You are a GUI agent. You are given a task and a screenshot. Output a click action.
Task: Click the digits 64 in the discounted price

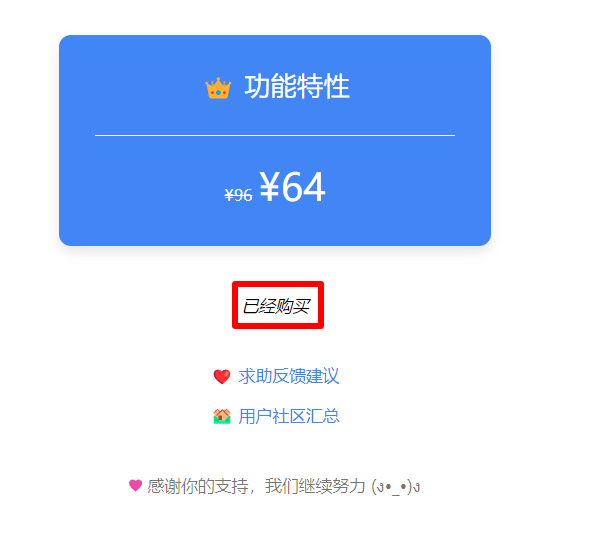(303, 187)
